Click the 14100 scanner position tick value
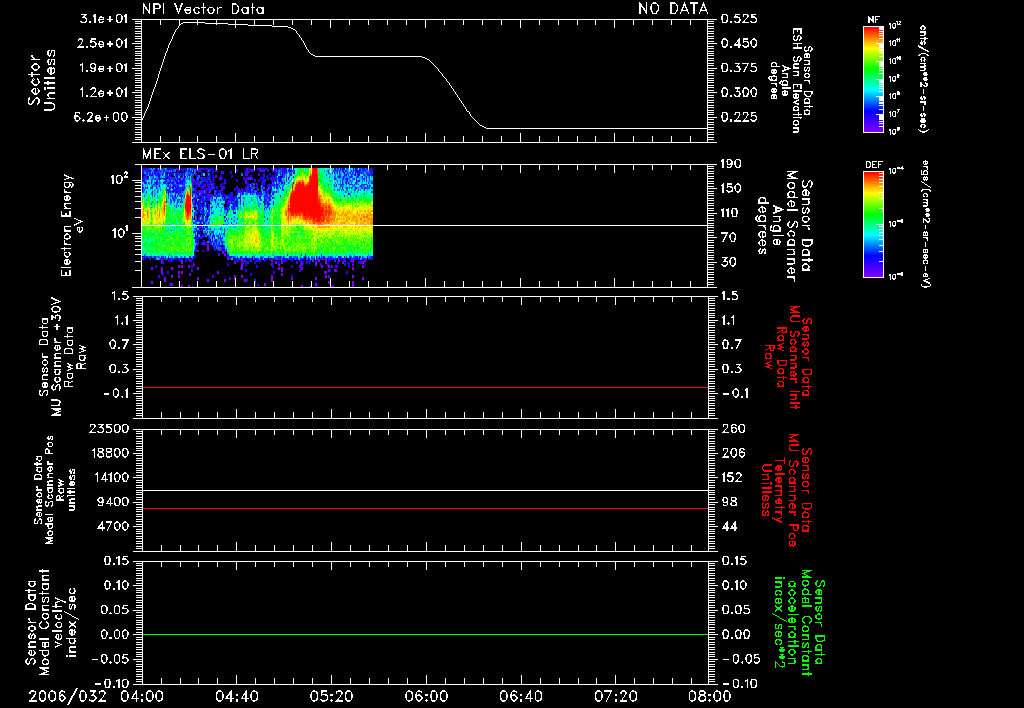 click(x=109, y=477)
